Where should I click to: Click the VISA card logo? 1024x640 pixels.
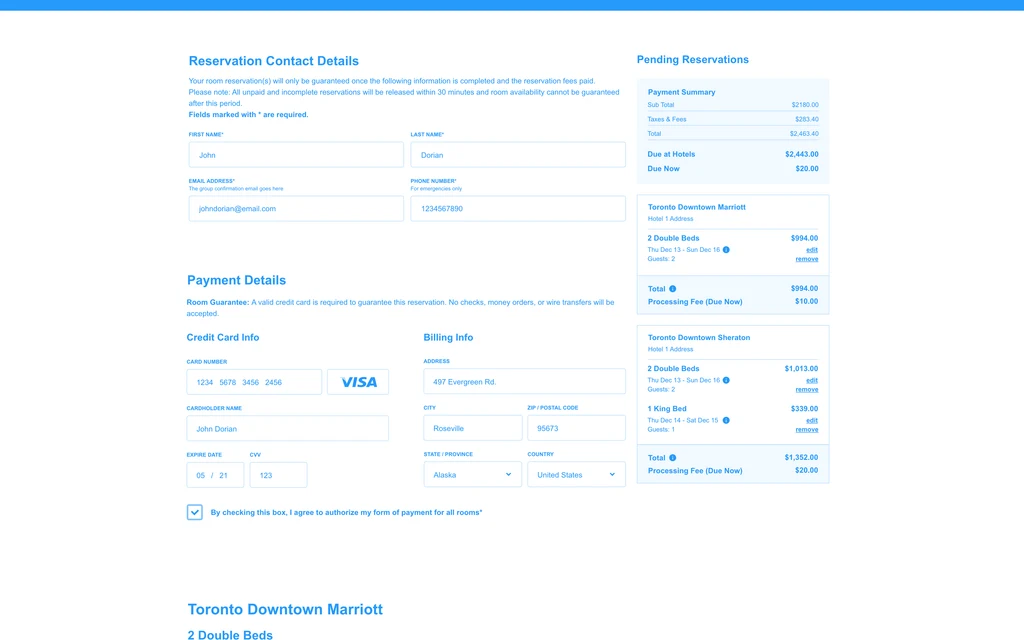coord(358,382)
